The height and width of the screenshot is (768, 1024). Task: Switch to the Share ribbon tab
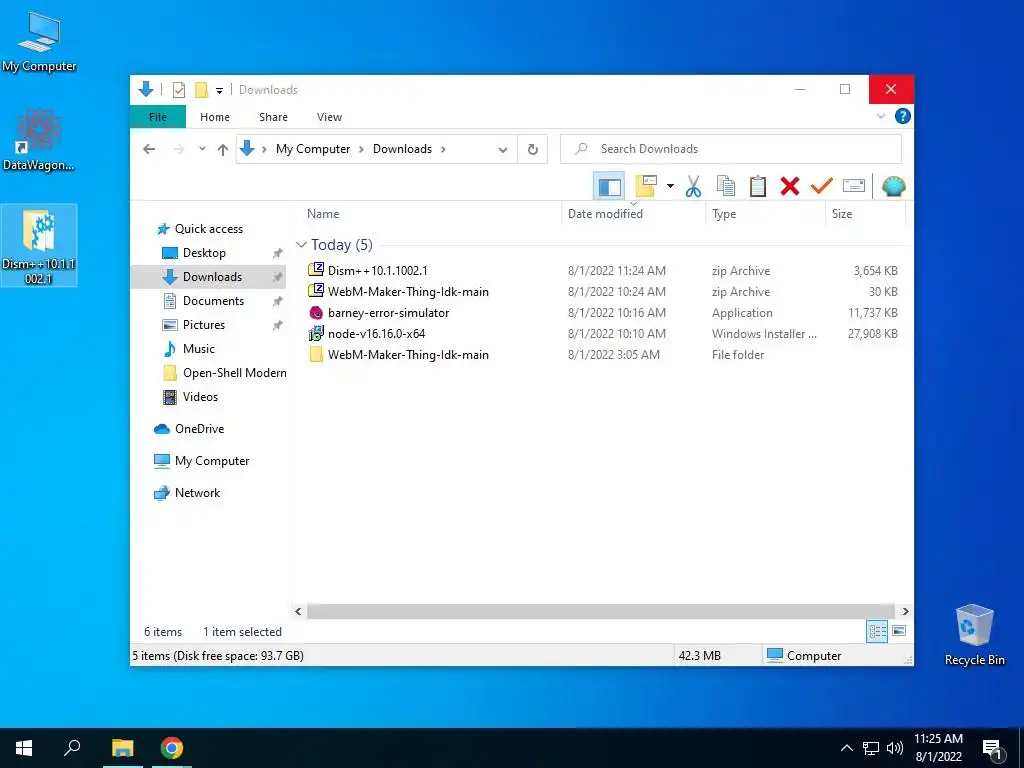pos(273,117)
